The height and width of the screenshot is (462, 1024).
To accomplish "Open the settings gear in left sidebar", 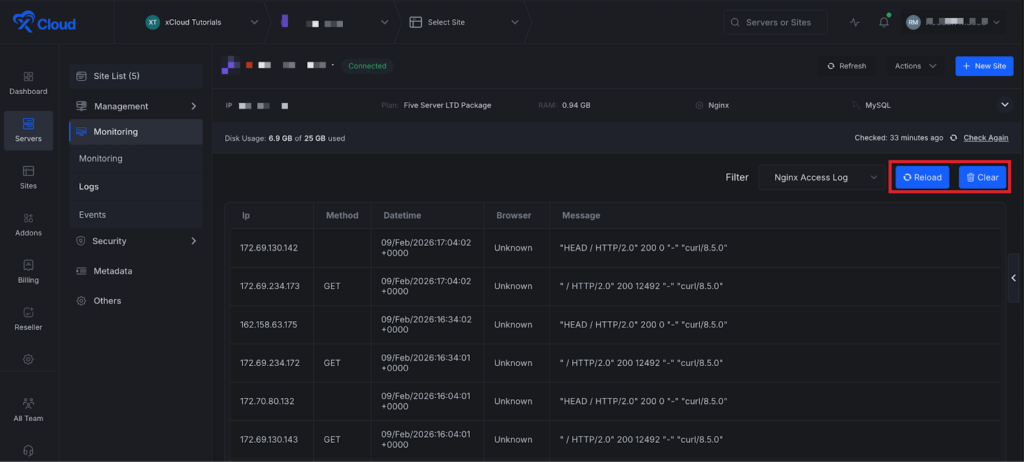I will [x=28, y=359].
